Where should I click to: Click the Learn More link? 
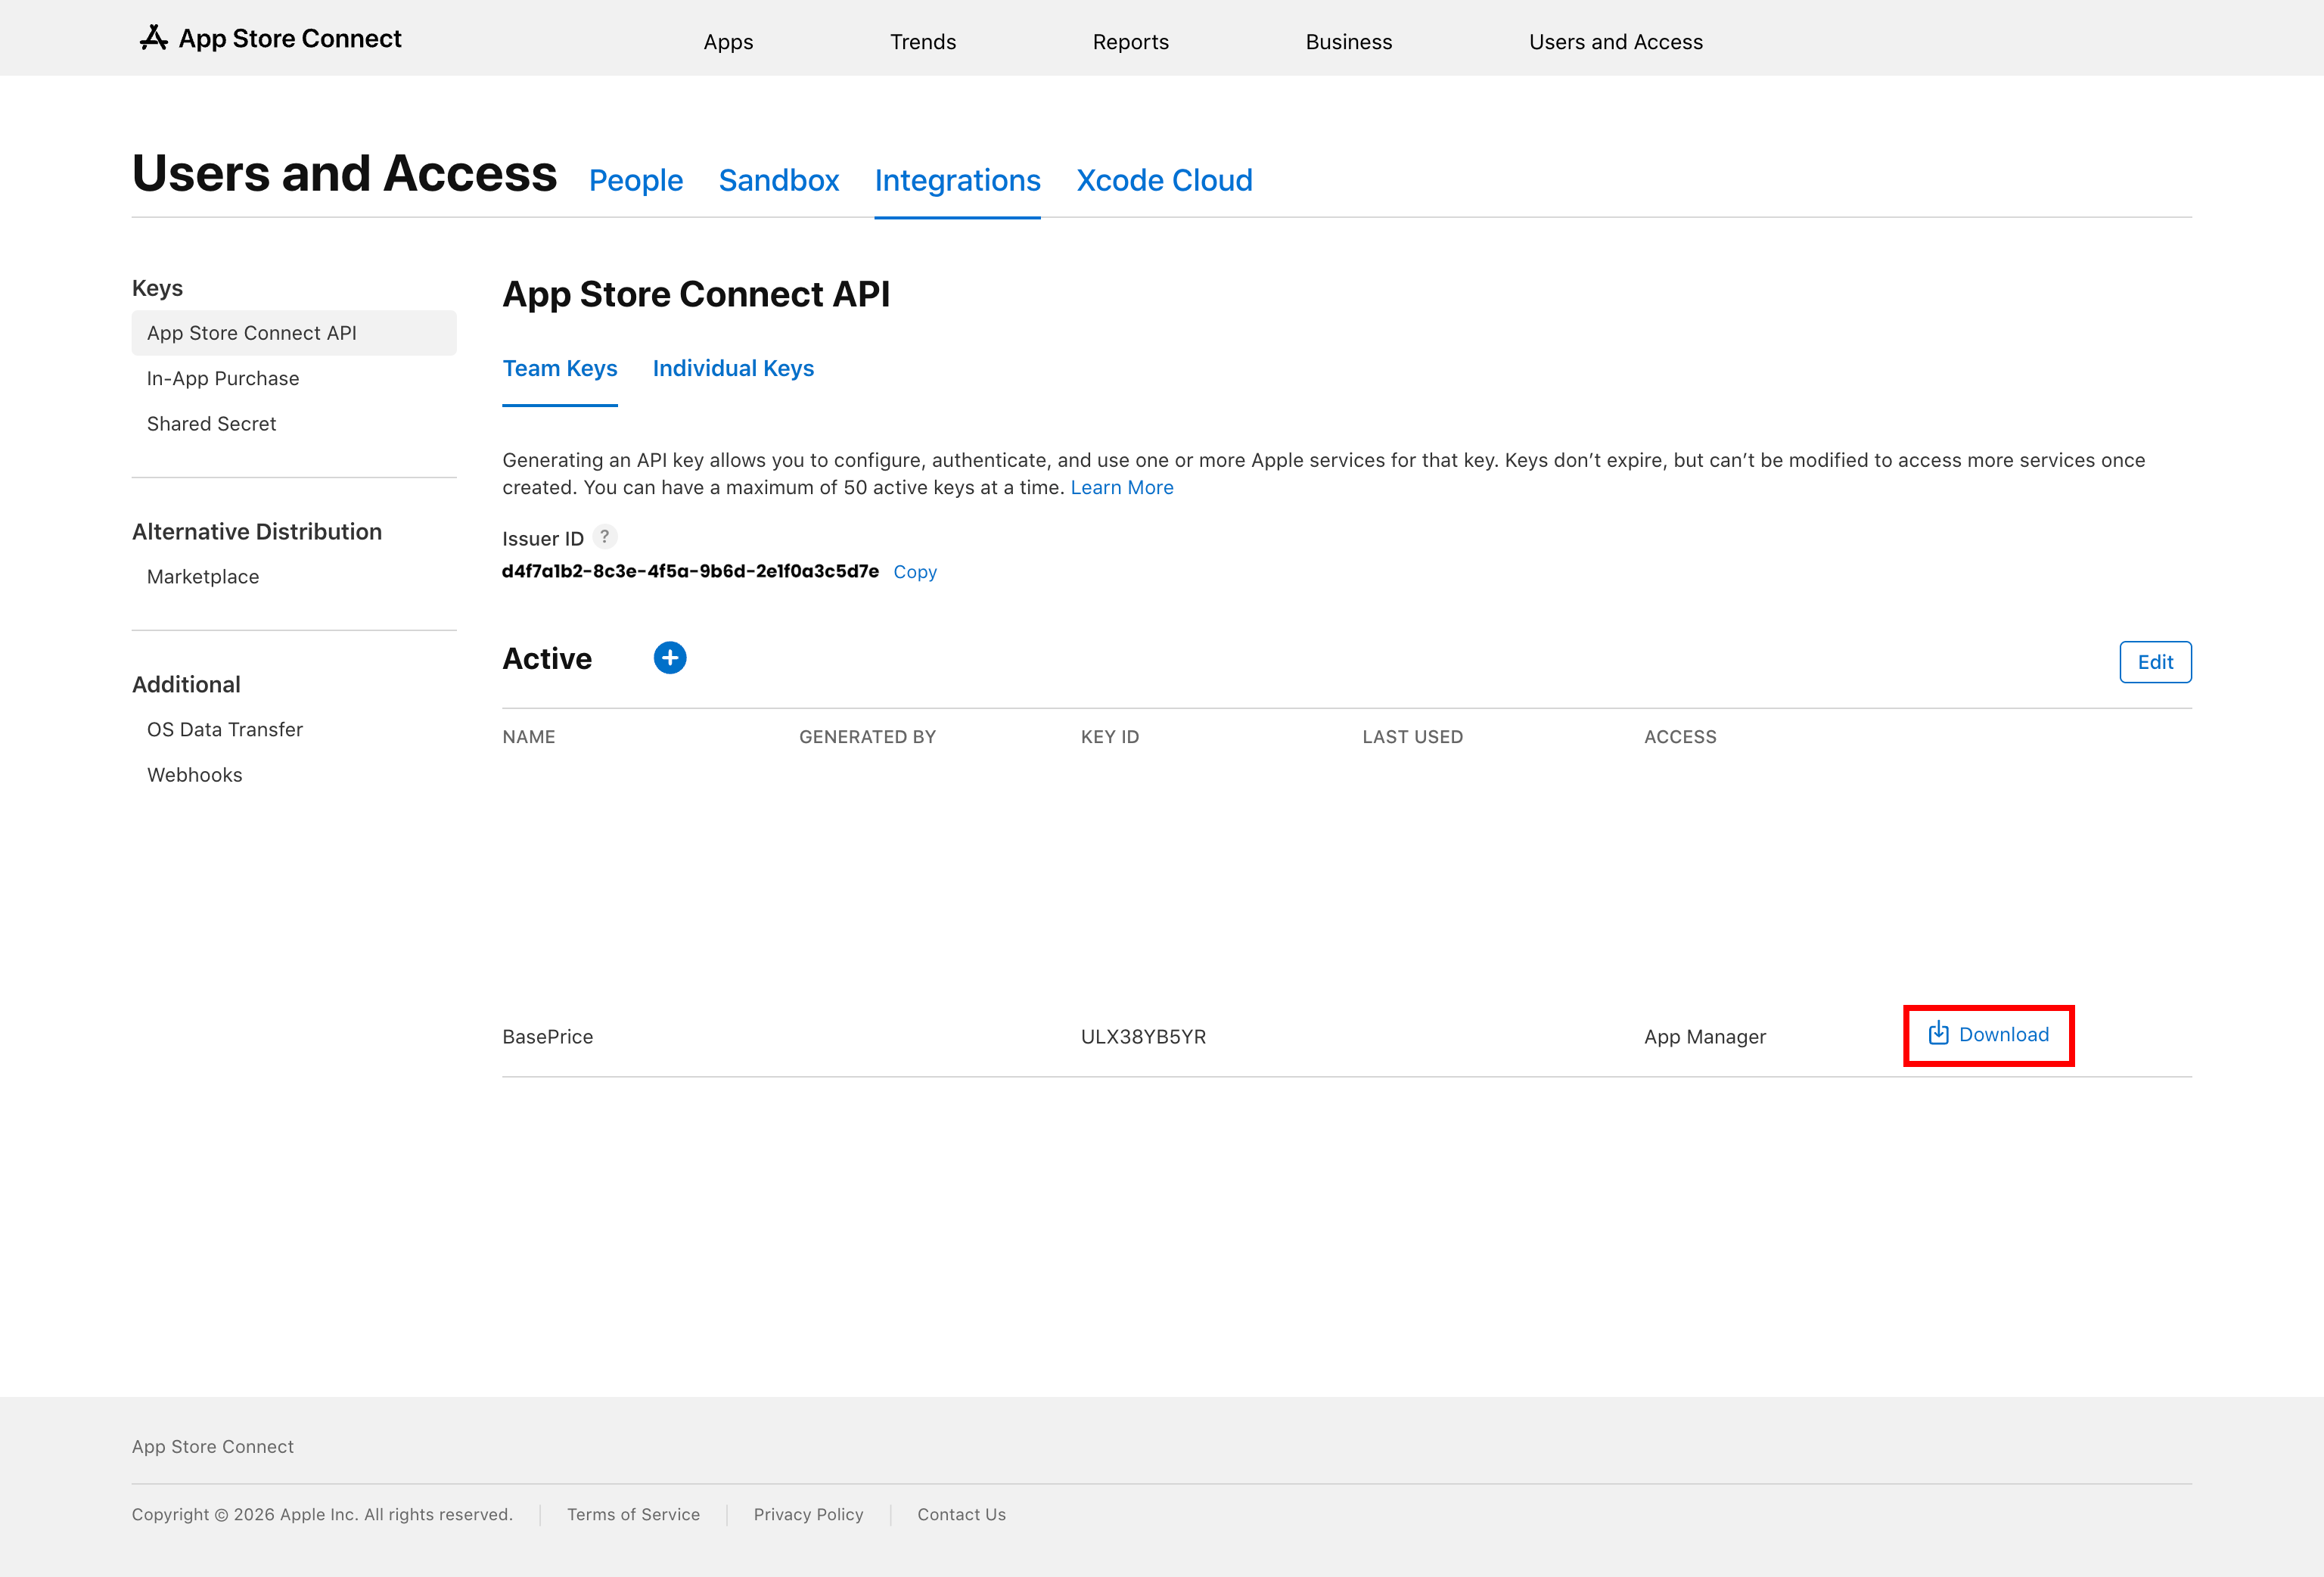point(1122,487)
